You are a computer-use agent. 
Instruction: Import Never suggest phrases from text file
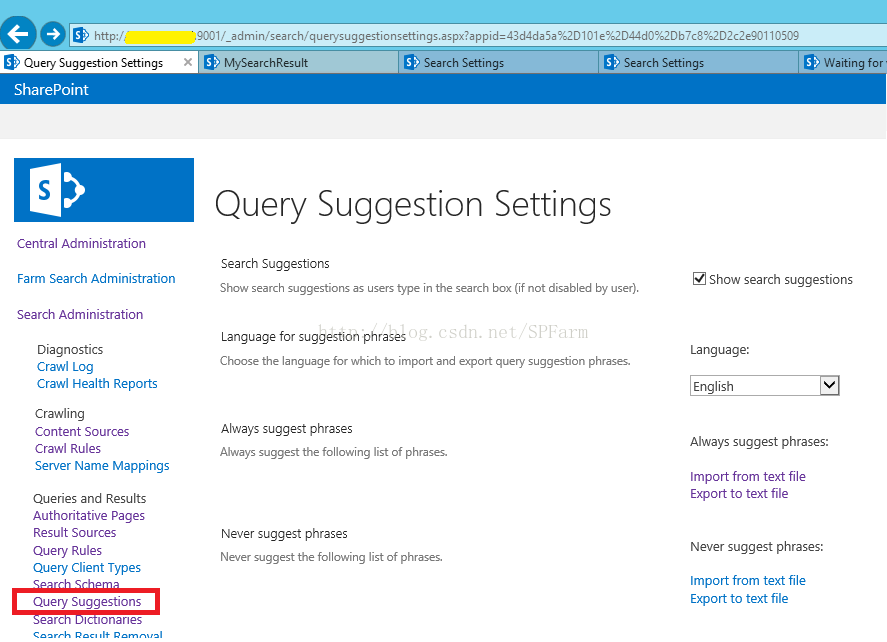point(748,581)
